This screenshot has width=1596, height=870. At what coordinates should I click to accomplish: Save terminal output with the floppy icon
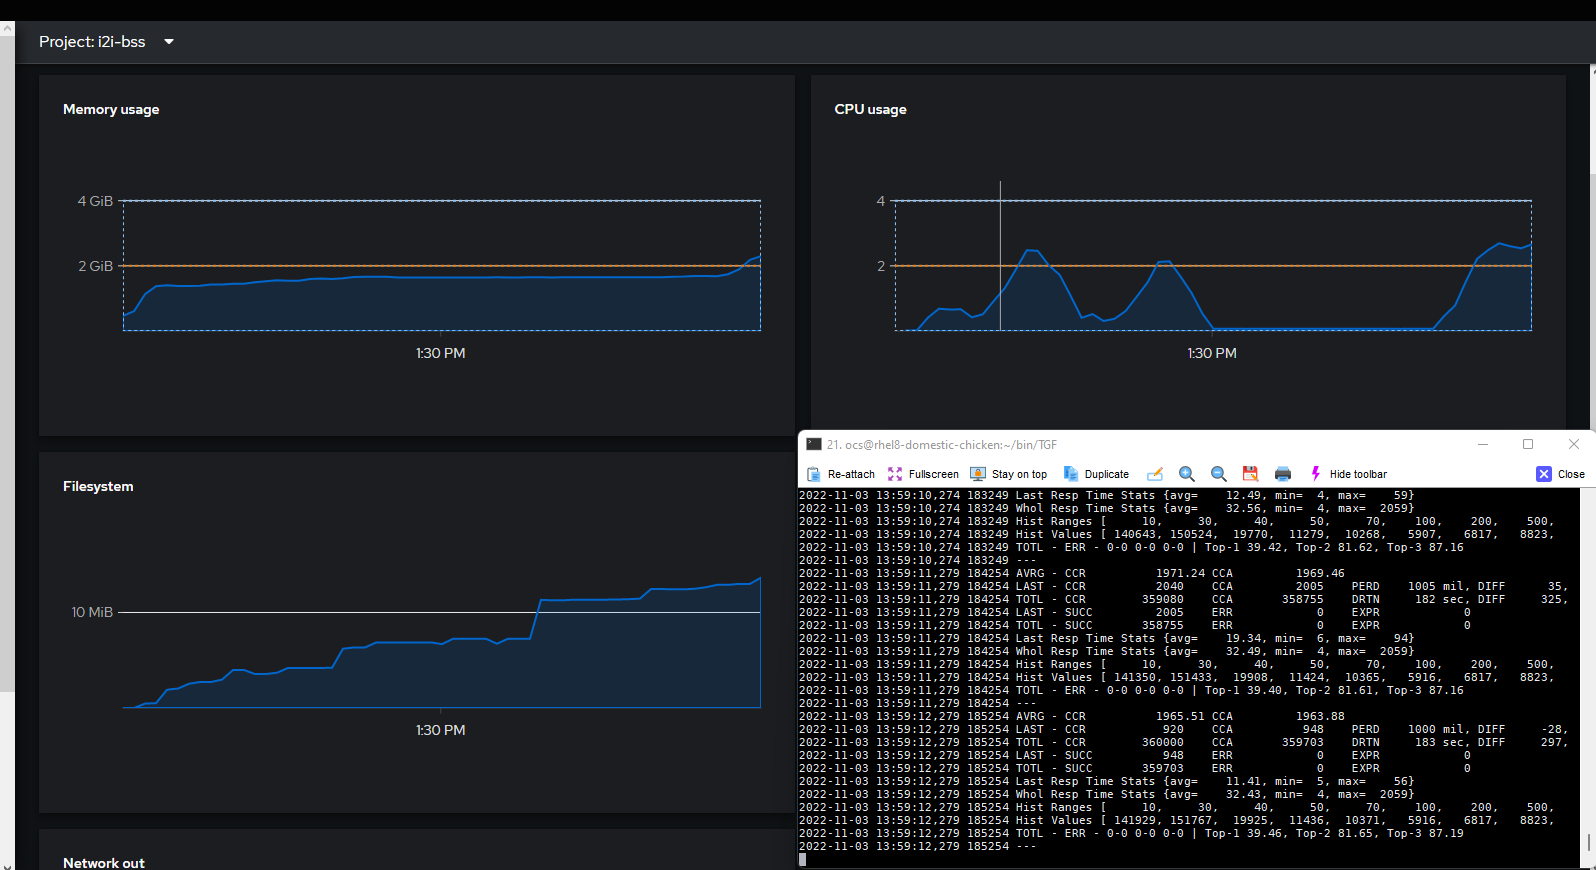tap(1250, 474)
